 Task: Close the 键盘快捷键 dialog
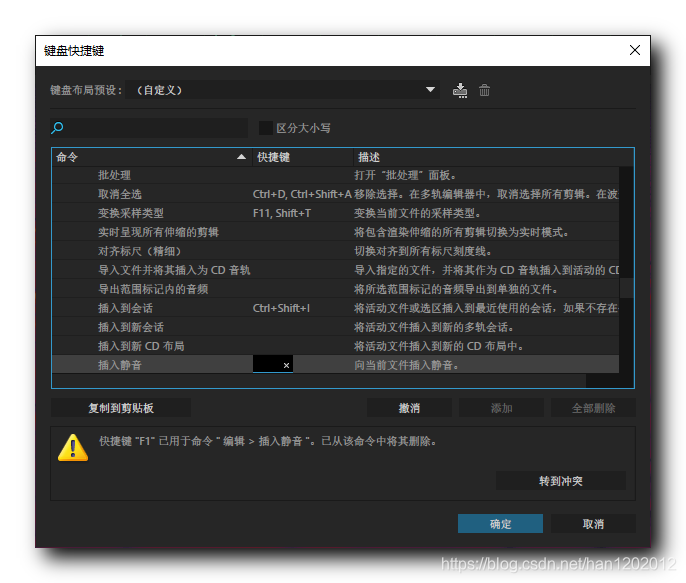(635, 50)
